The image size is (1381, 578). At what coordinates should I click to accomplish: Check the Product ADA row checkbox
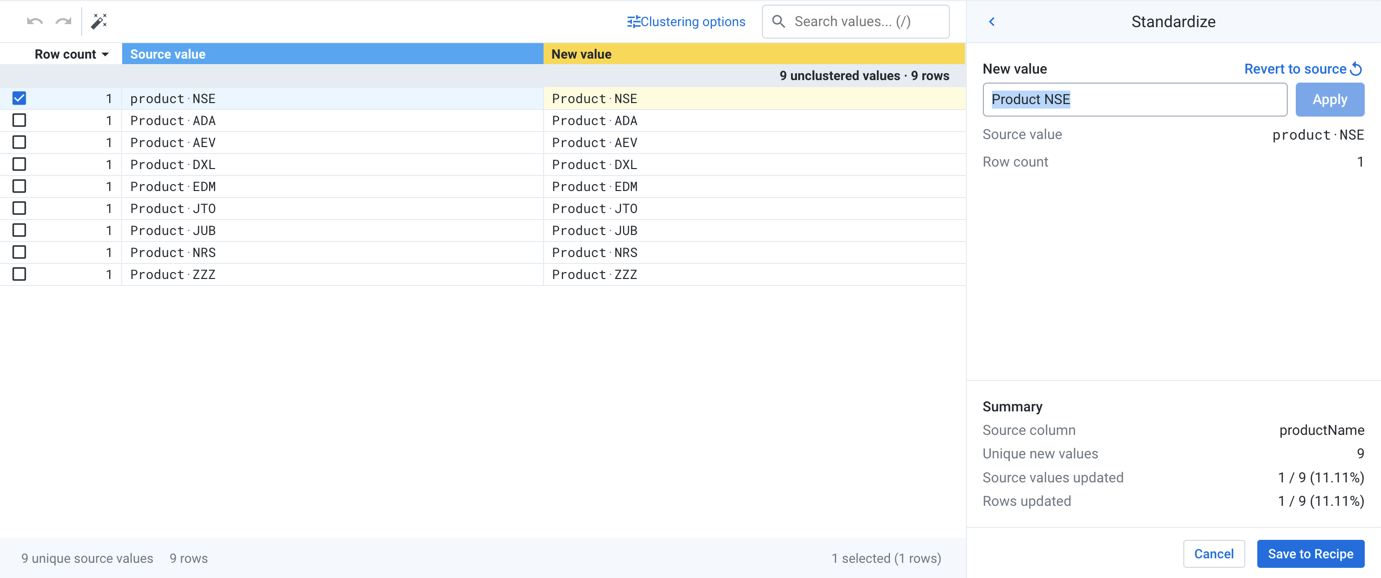pyautogui.click(x=19, y=120)
